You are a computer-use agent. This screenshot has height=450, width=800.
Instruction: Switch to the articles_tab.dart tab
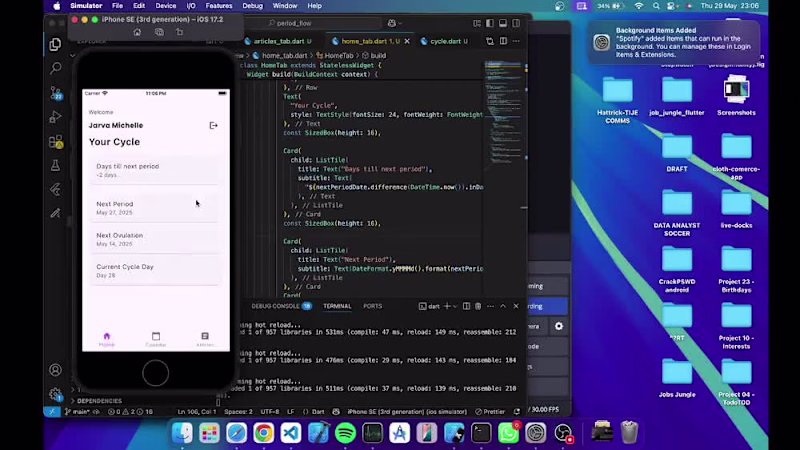(278, 41)
